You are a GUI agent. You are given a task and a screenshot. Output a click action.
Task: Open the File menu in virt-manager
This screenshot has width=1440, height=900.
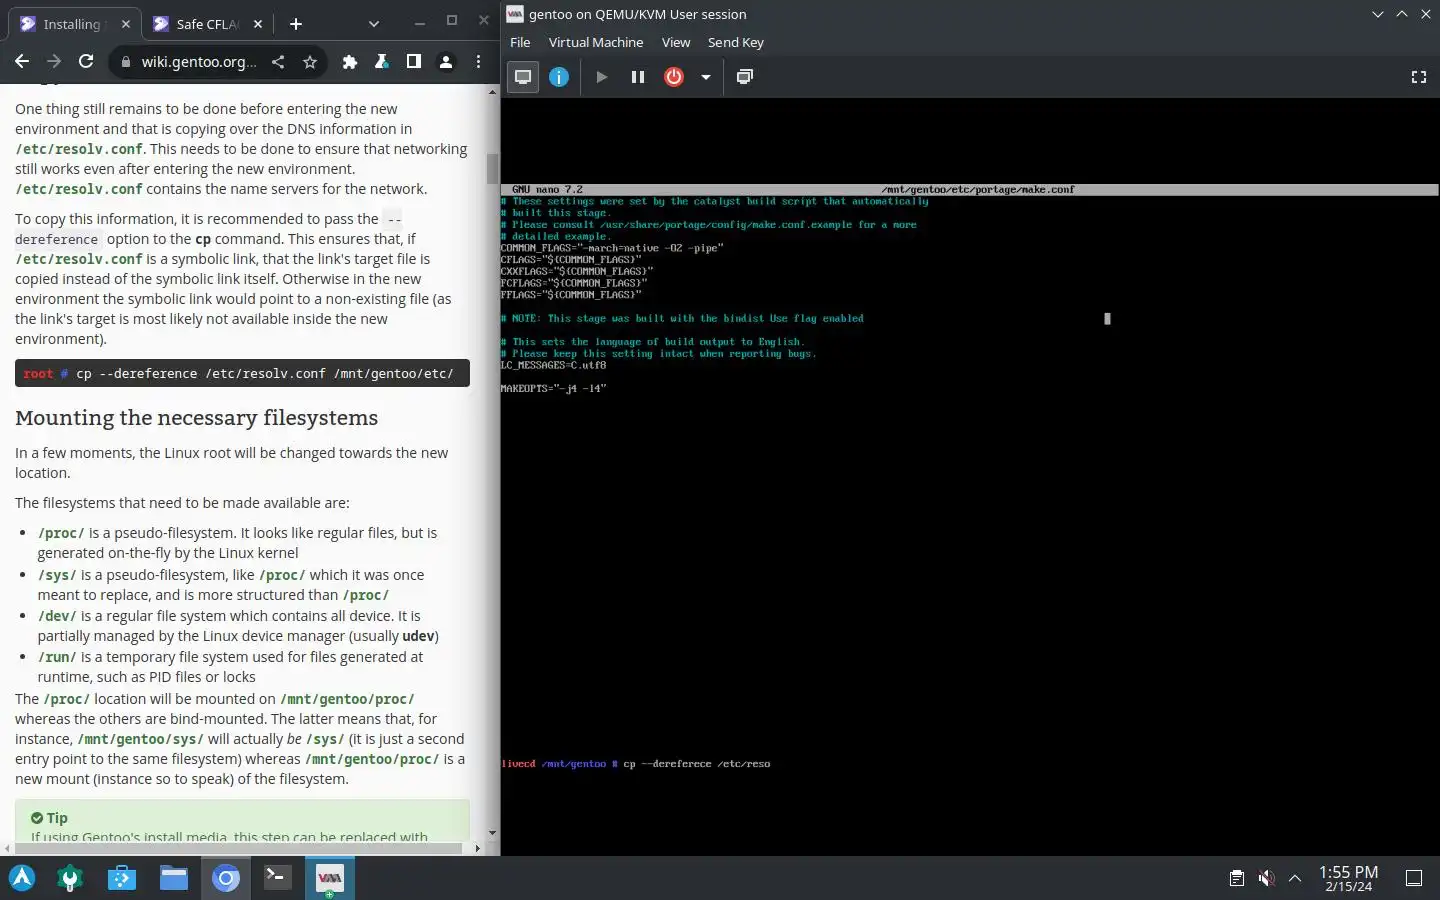520,42
